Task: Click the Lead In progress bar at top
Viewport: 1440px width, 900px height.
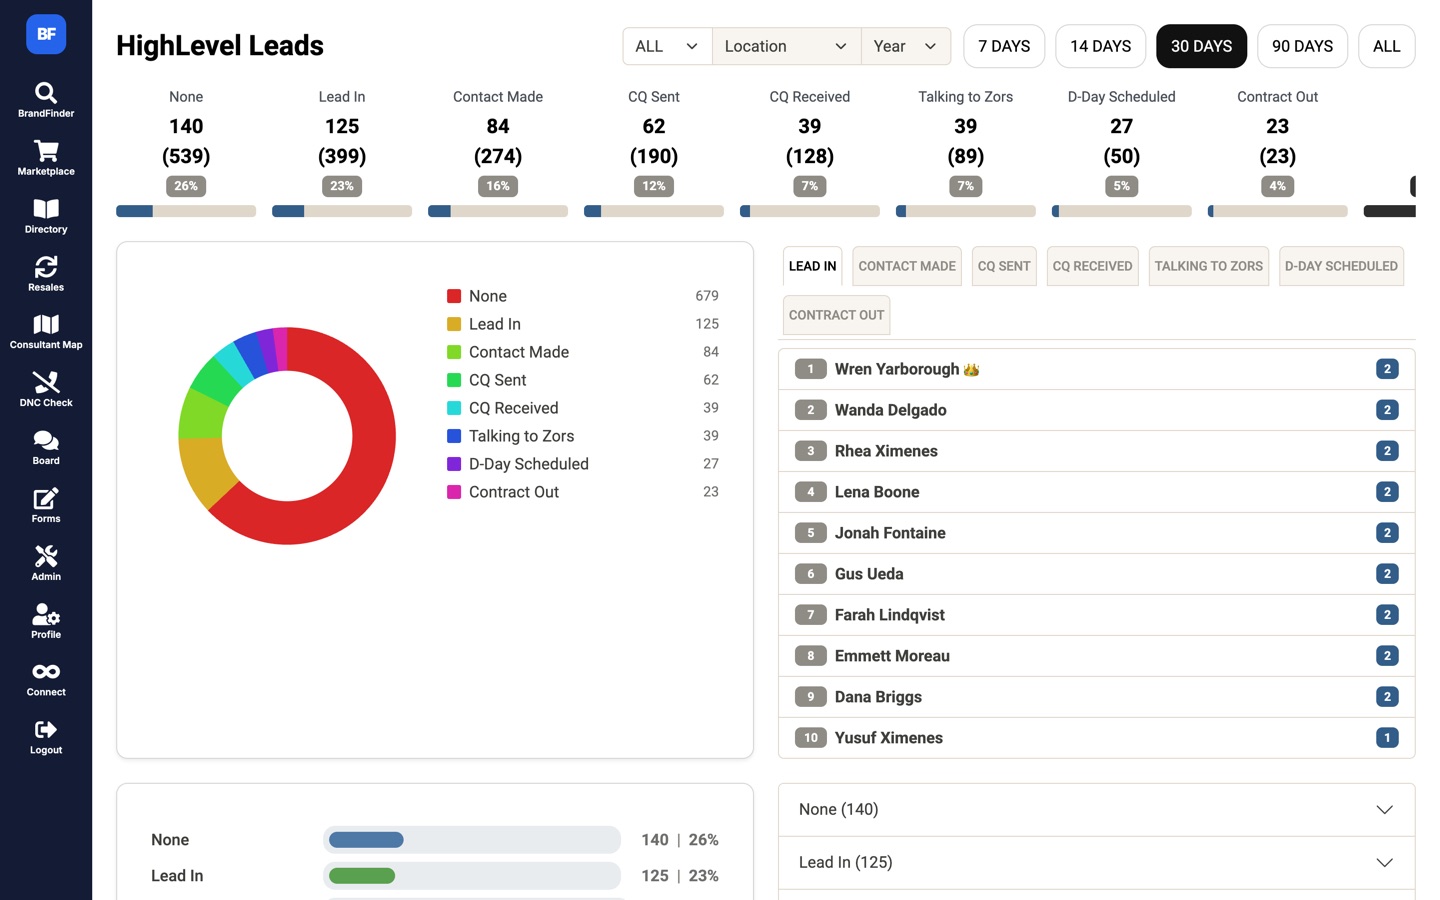Action: 342,211
